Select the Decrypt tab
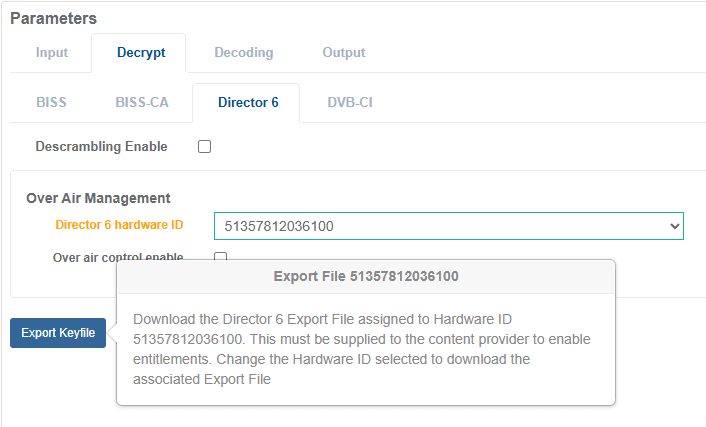Image resolution: width=706 pixels, height=427 pixels. tap(141, 53)
